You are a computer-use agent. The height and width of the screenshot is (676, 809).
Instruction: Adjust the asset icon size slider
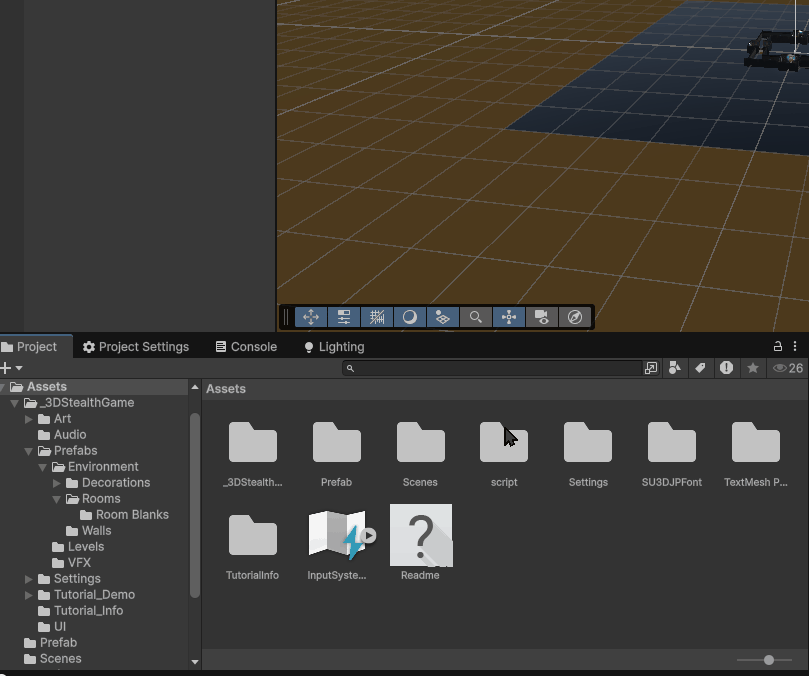pos(768,660)
